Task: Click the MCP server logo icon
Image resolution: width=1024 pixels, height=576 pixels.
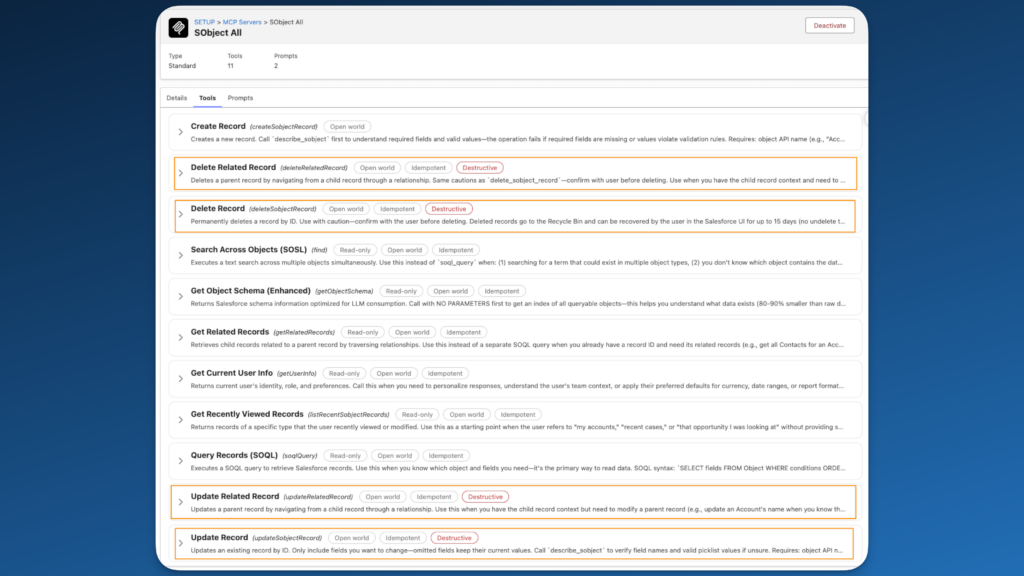Action: pyautogui.click(x=178, y=27)
